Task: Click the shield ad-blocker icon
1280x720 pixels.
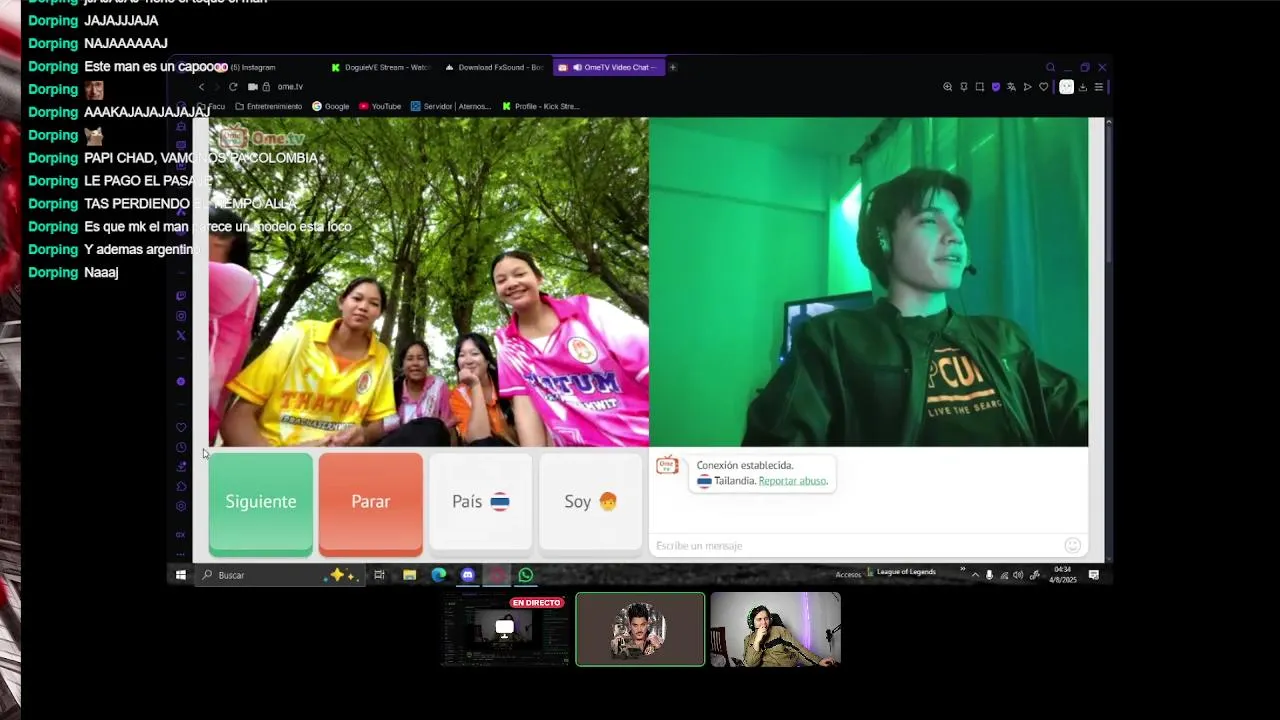Action: pos(995,87)
